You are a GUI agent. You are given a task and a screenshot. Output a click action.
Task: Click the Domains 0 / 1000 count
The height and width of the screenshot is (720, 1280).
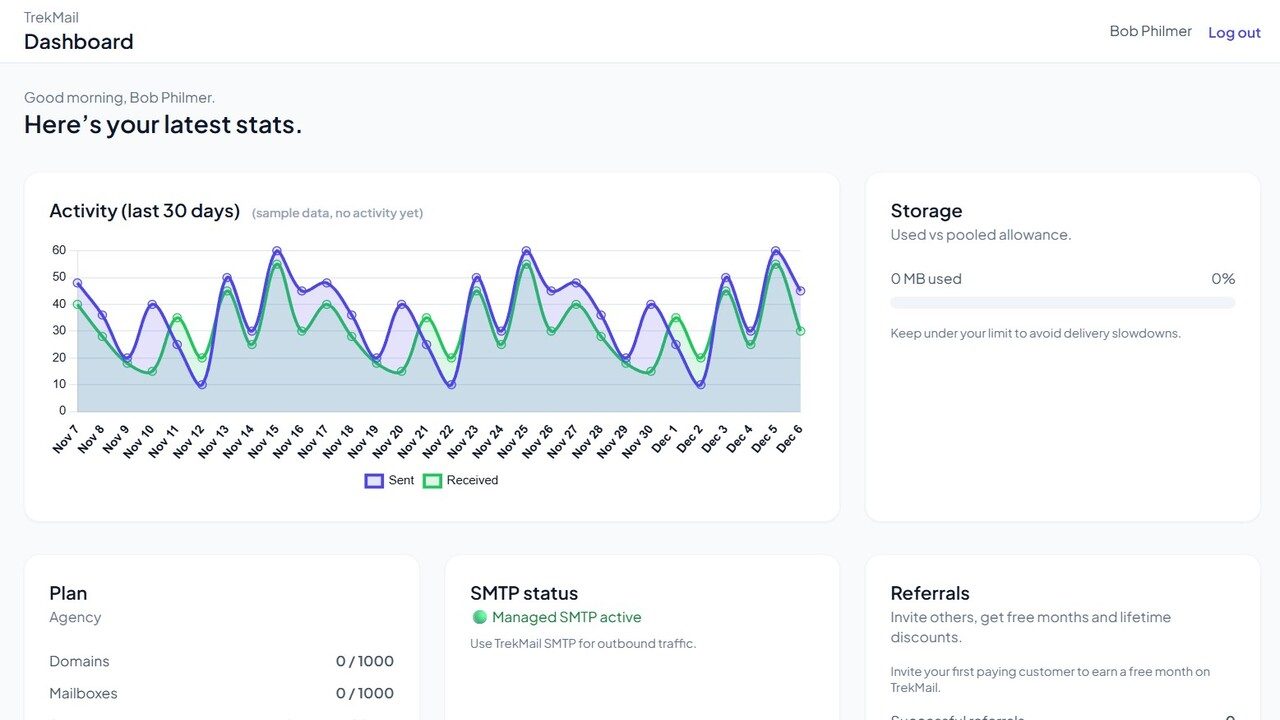[x=364, y=661]
